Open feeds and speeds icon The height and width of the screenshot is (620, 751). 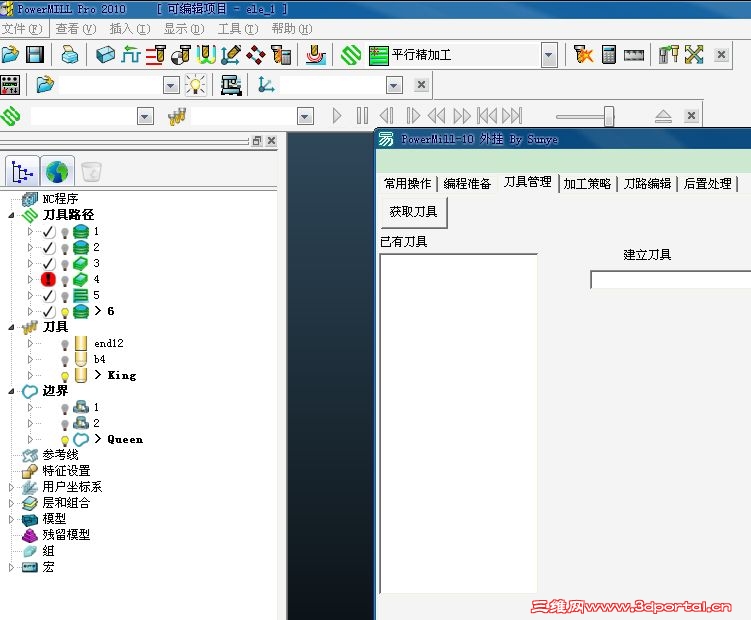131,55
